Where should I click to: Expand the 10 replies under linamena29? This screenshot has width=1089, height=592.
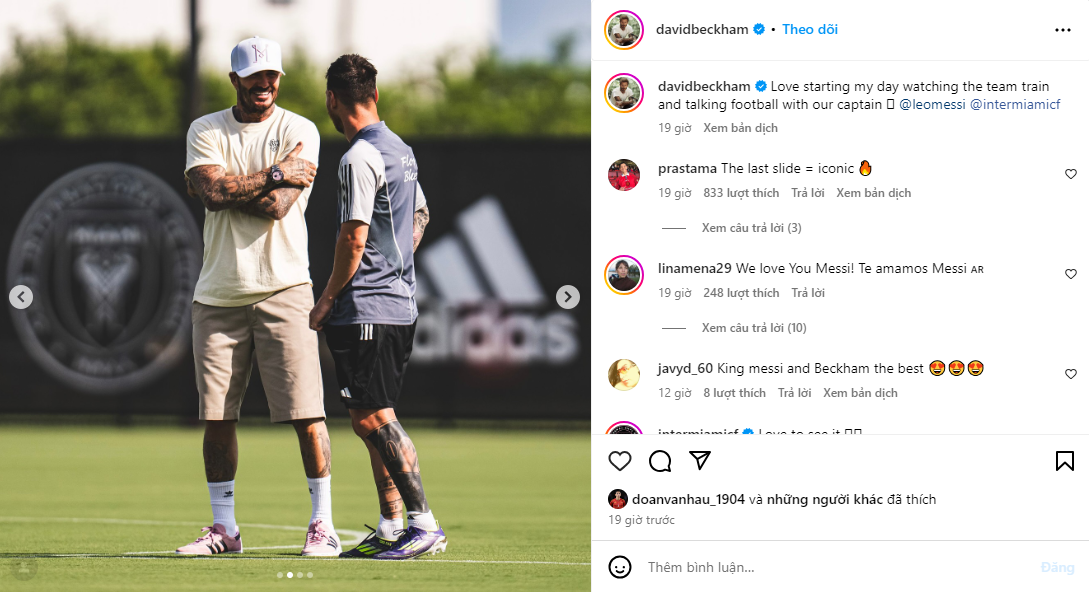(x=754, y=328)
